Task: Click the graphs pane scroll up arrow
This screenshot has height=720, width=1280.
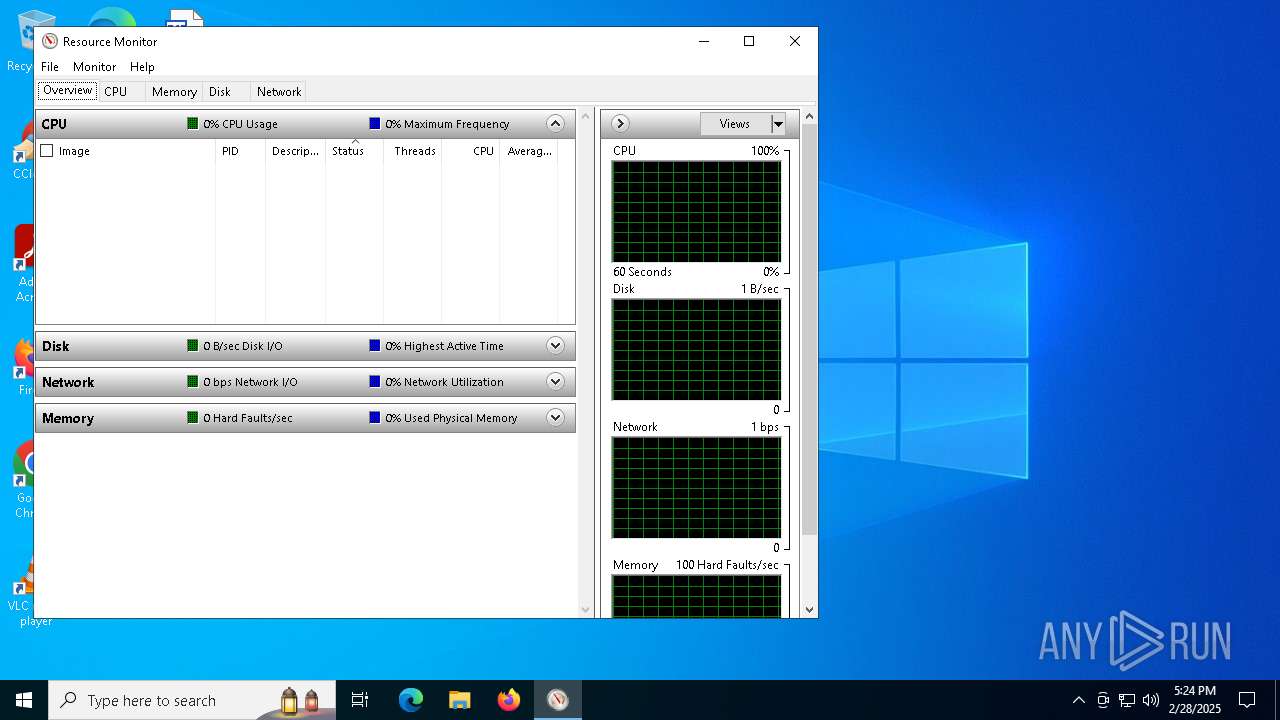Action: (x=809, y=117)
